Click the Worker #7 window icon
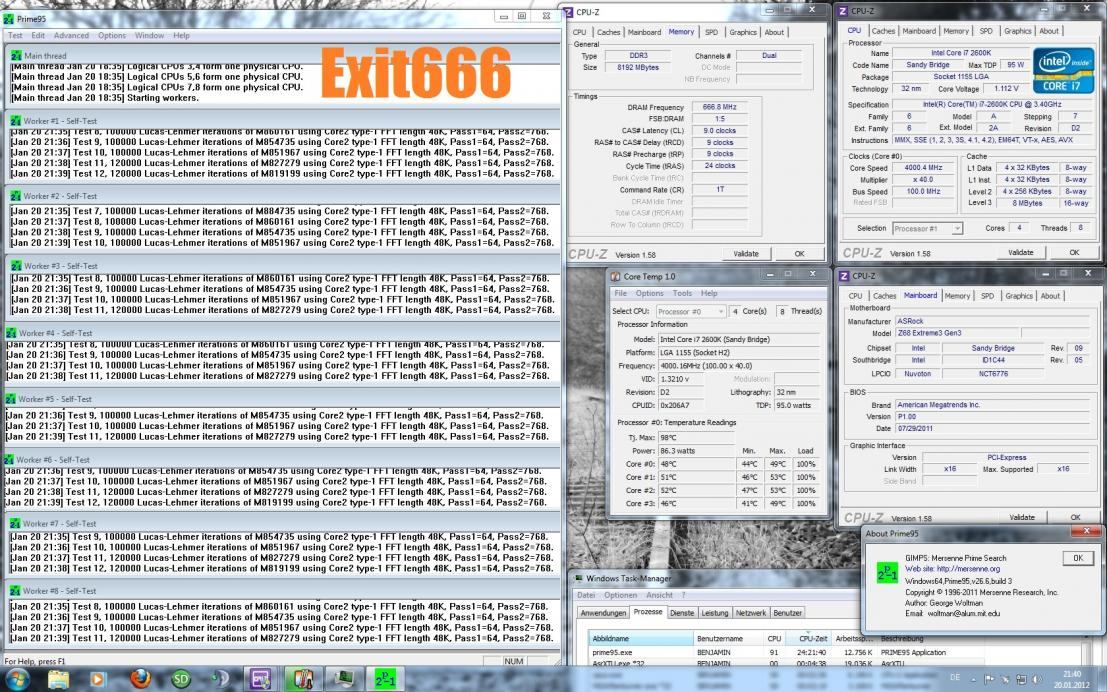 15,523
